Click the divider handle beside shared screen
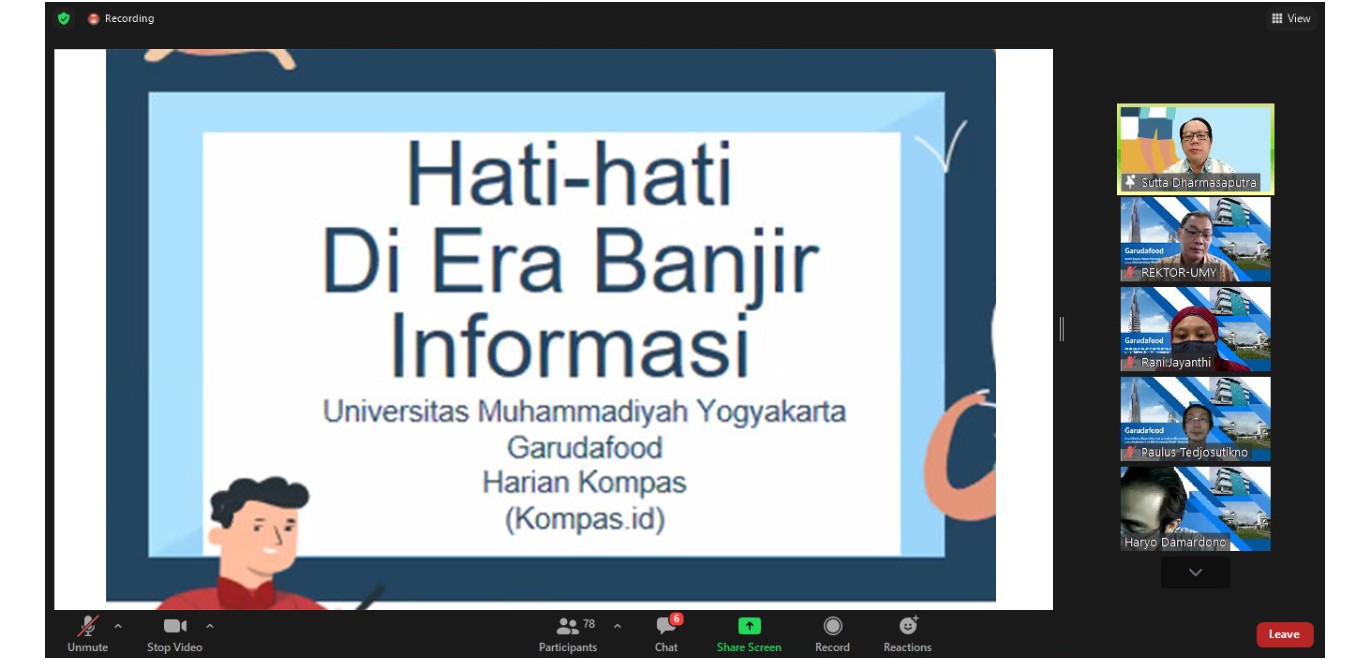Viewport: 1370px width, 660px height. coord(1061,329)
